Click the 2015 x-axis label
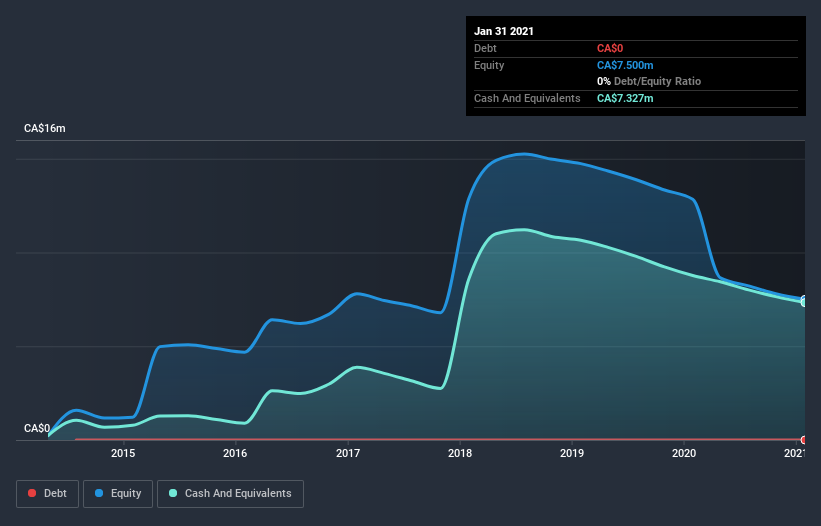 (x=123, y=453)
